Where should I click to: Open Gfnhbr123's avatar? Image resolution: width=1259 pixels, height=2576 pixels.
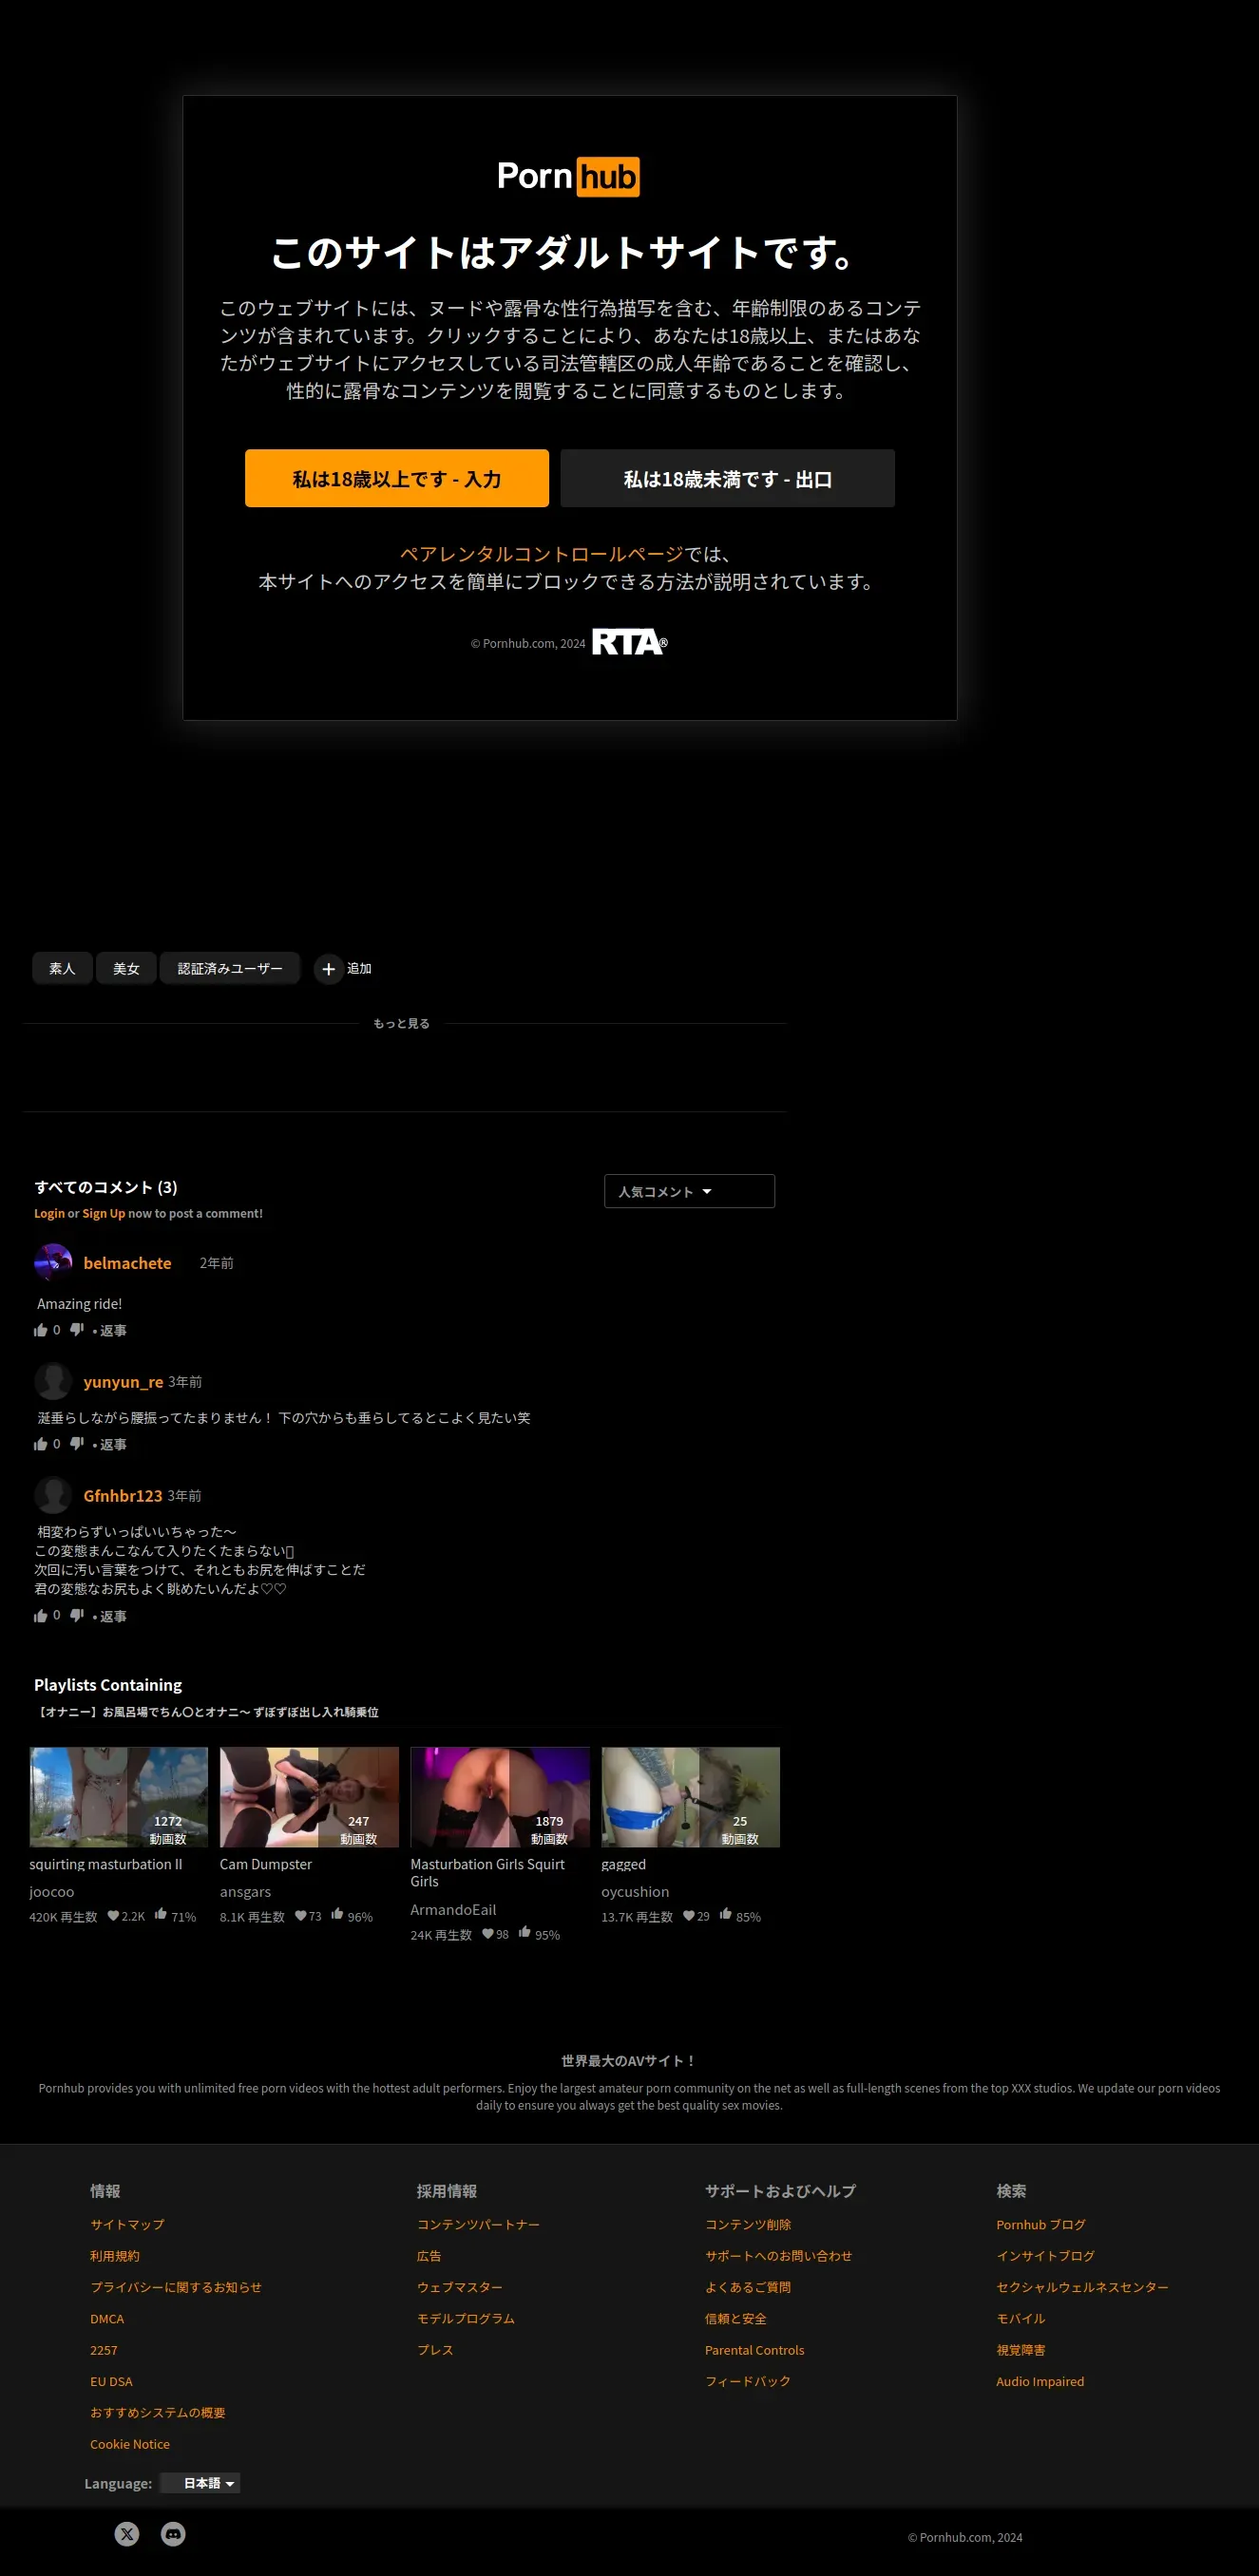point(53,1495)
